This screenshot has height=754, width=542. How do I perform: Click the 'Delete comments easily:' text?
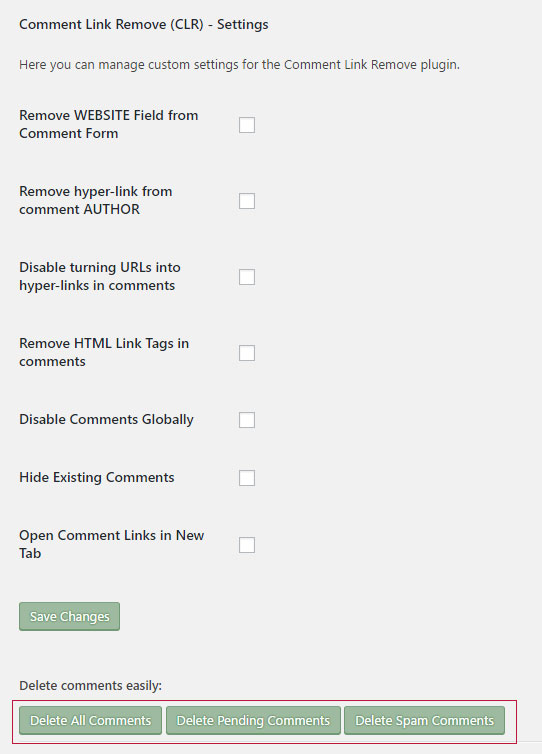(90, 685)
